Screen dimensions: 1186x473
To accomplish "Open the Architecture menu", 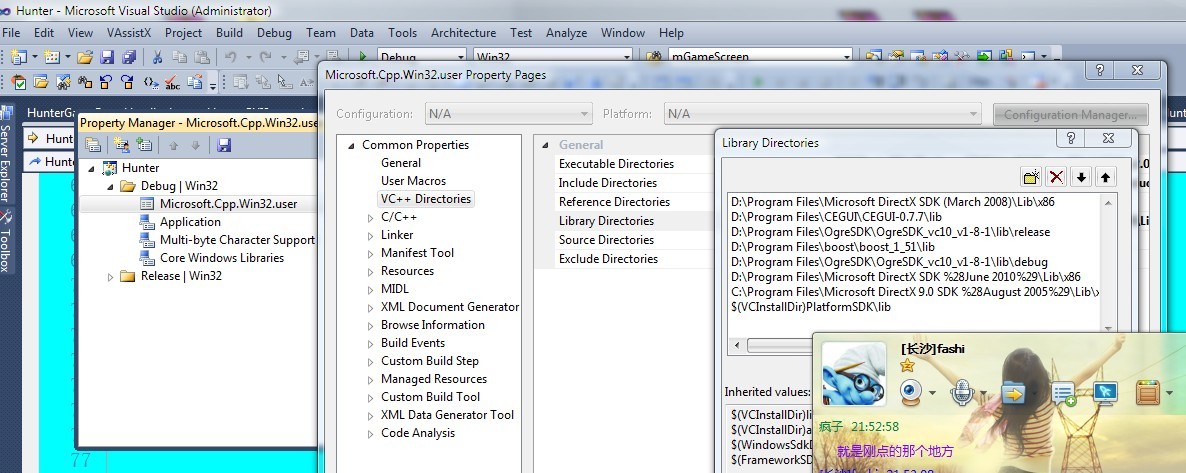I will (464, 33).
